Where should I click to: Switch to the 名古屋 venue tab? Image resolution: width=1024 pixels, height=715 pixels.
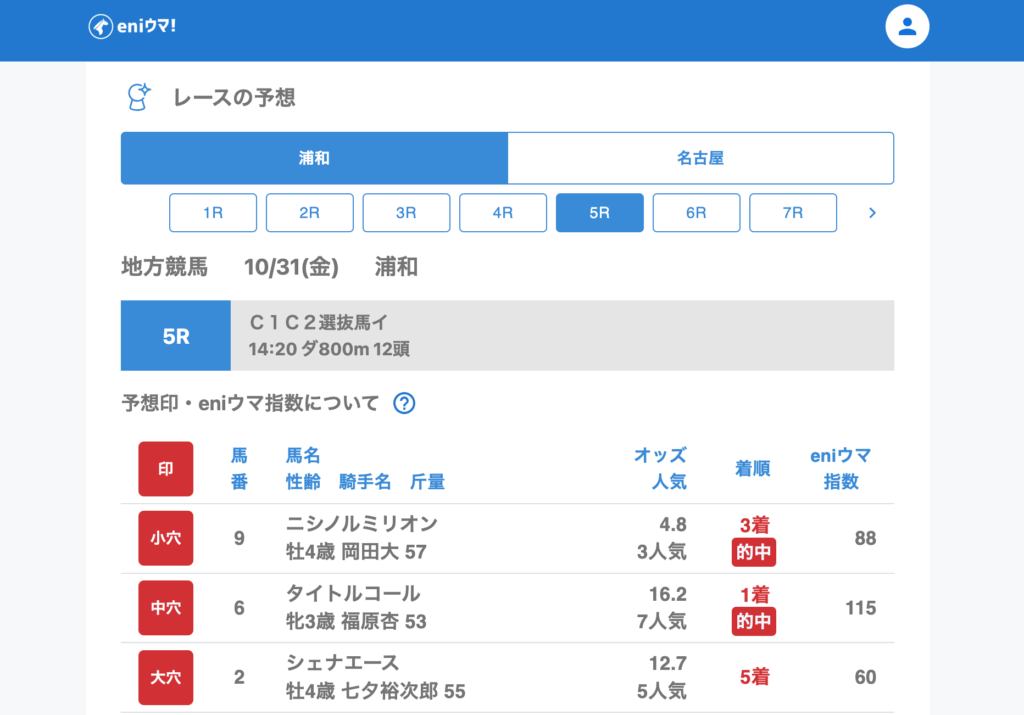tap(700, 158)
